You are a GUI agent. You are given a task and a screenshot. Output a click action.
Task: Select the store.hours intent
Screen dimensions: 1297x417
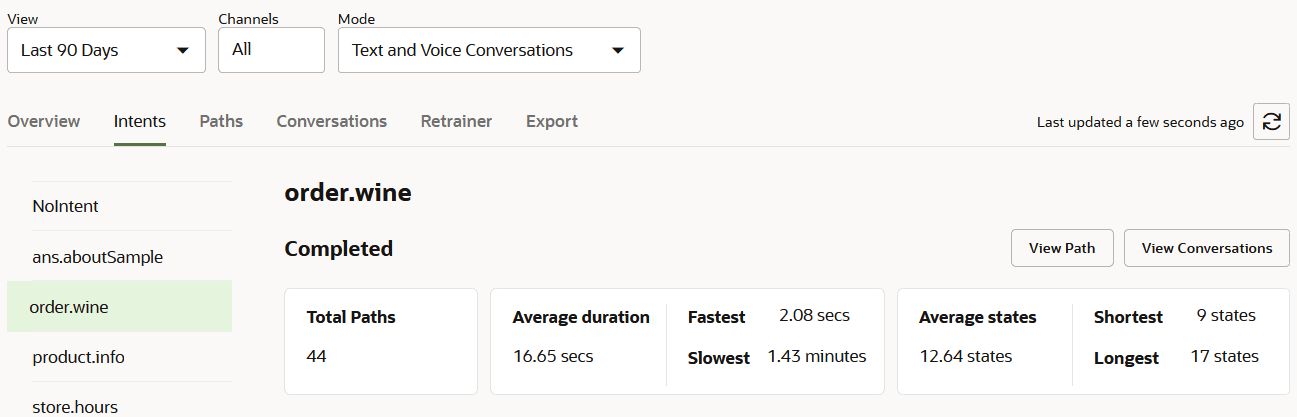(75, 406)
